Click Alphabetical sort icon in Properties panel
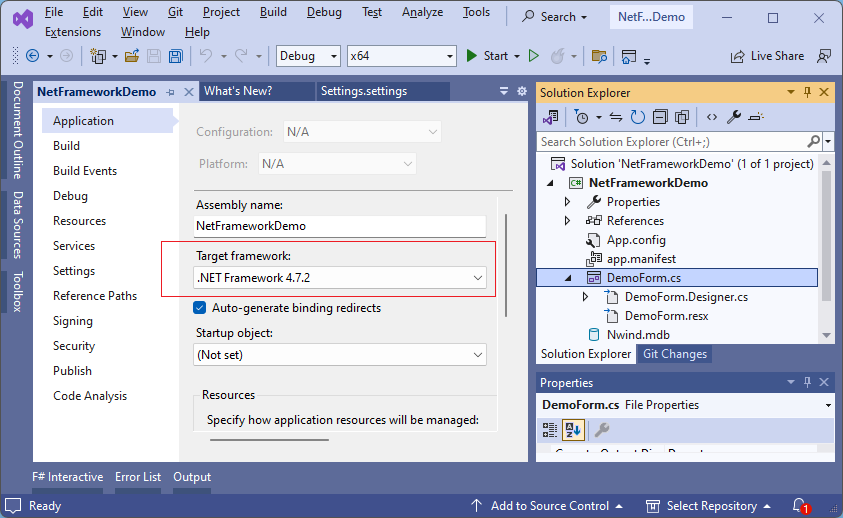 click(573, 430)
